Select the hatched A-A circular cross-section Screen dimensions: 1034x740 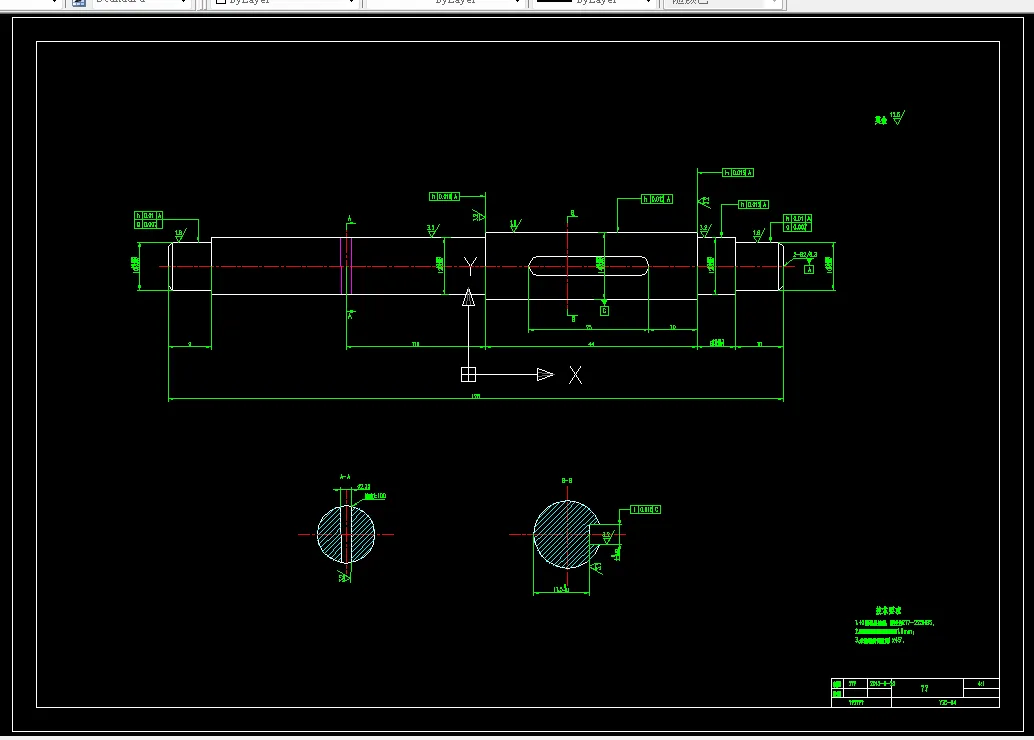coord(346,534)
